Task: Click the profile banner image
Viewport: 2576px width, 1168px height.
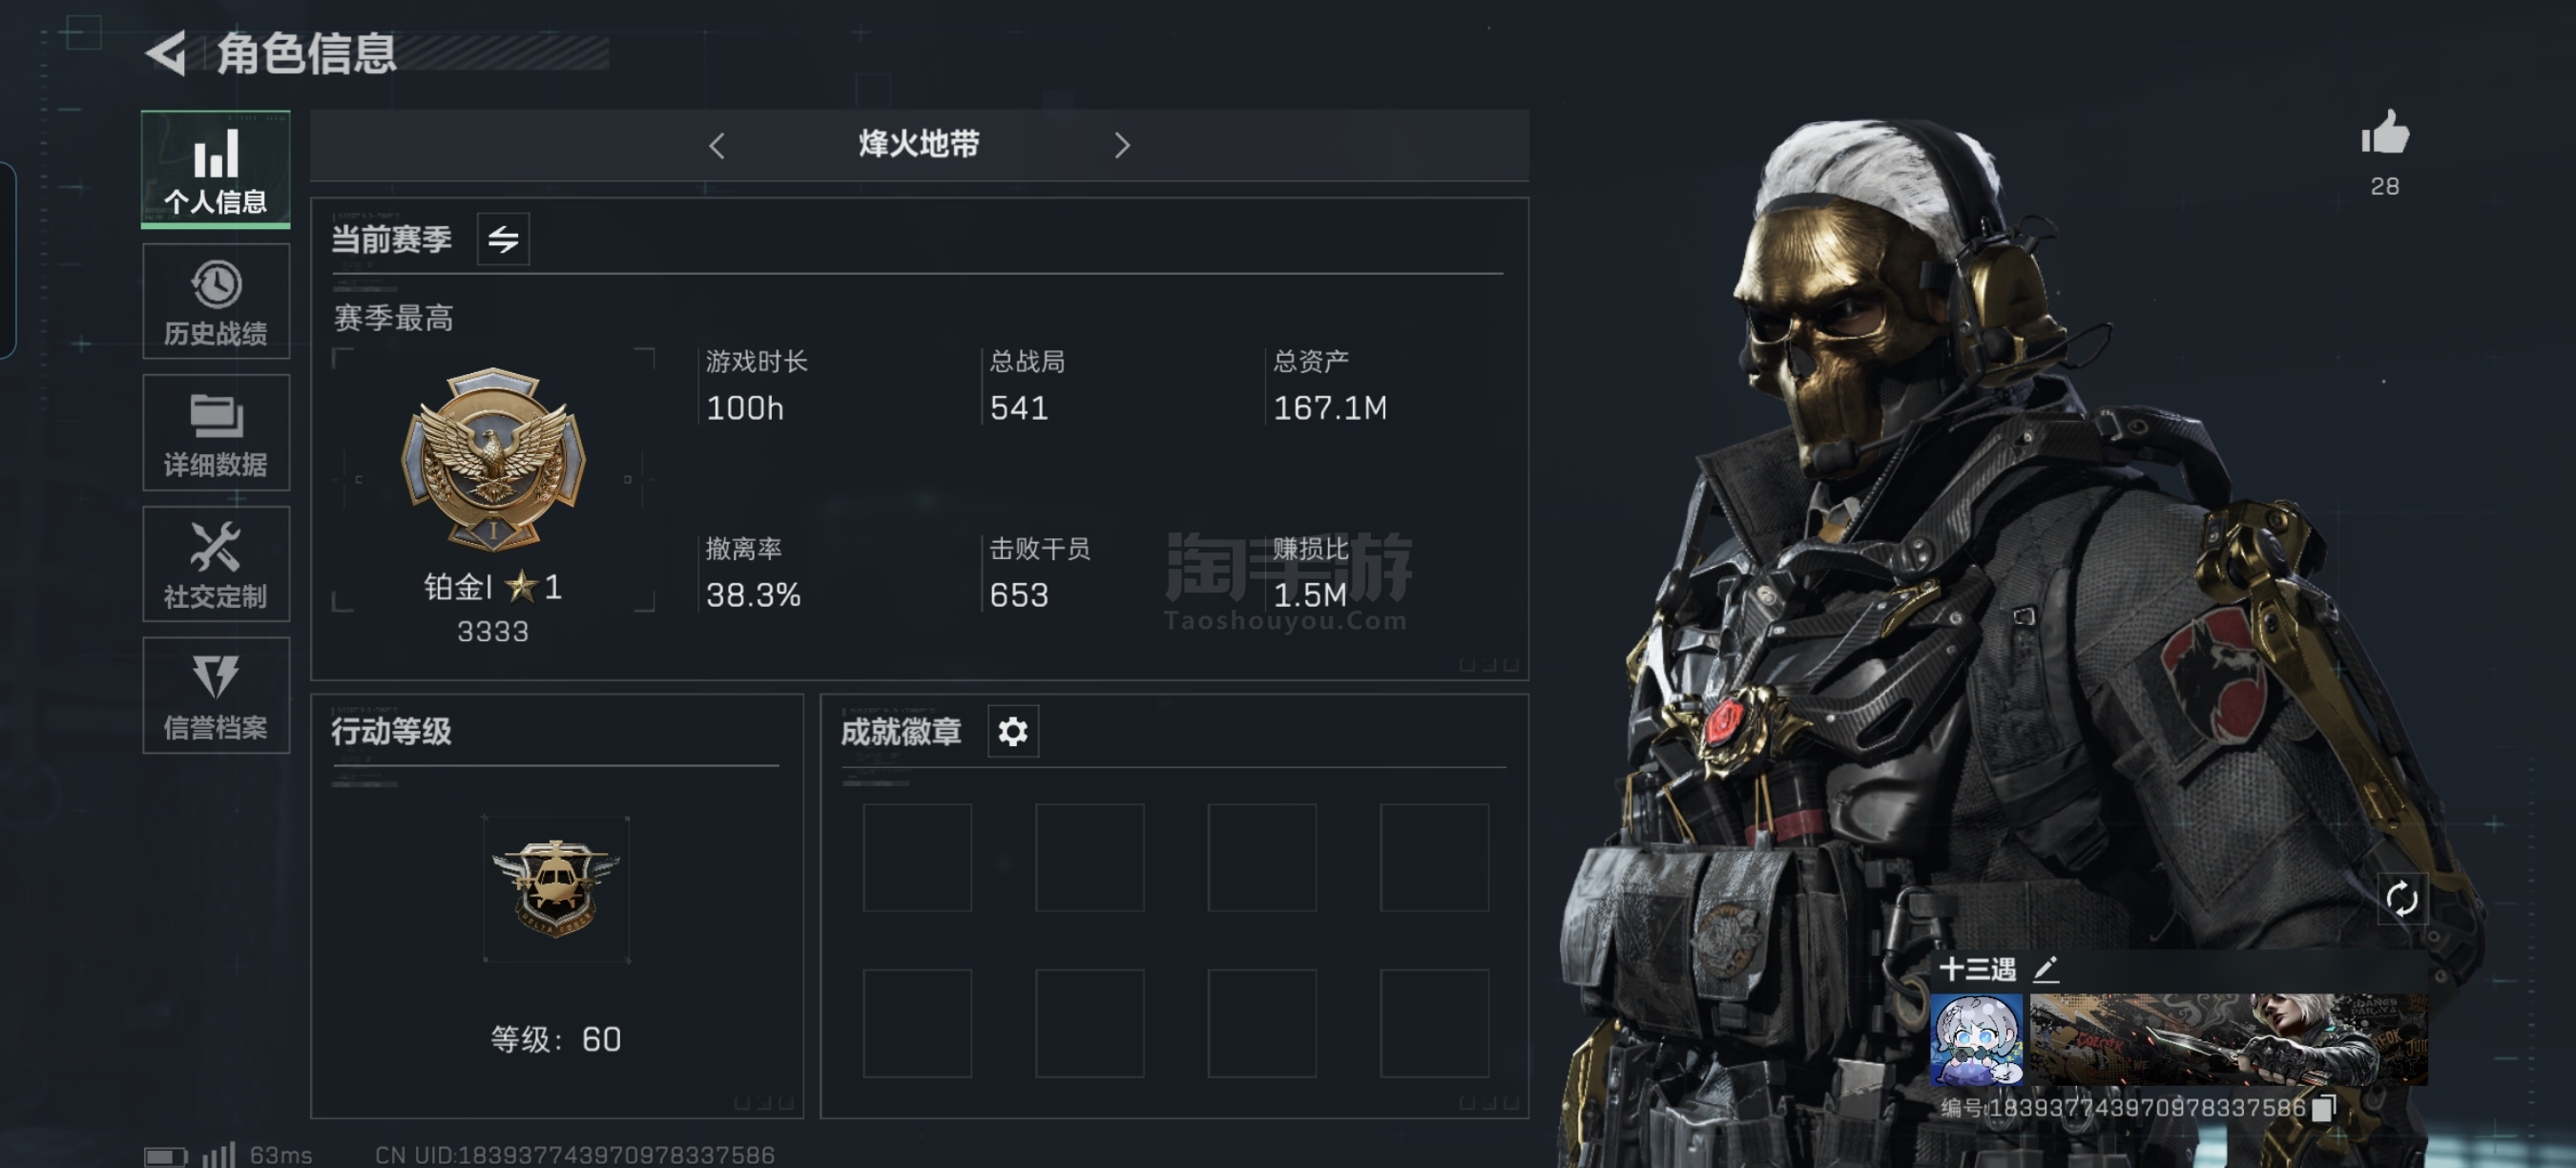Action: click(x=2228, y=1039)
